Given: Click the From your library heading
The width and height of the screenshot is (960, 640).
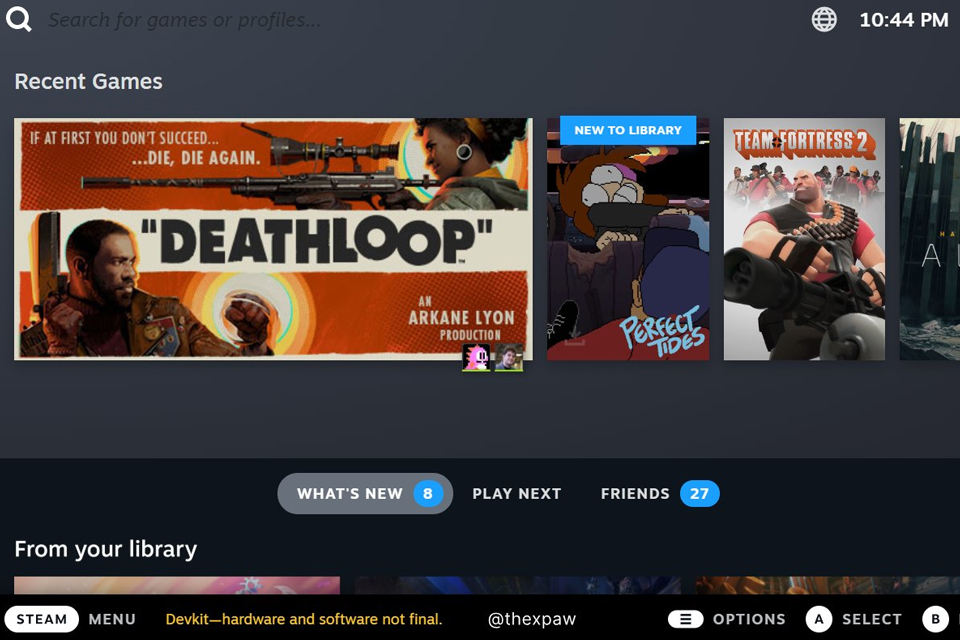Looking at the screenshot, I should pyautogui.click(x=105, y=549).
